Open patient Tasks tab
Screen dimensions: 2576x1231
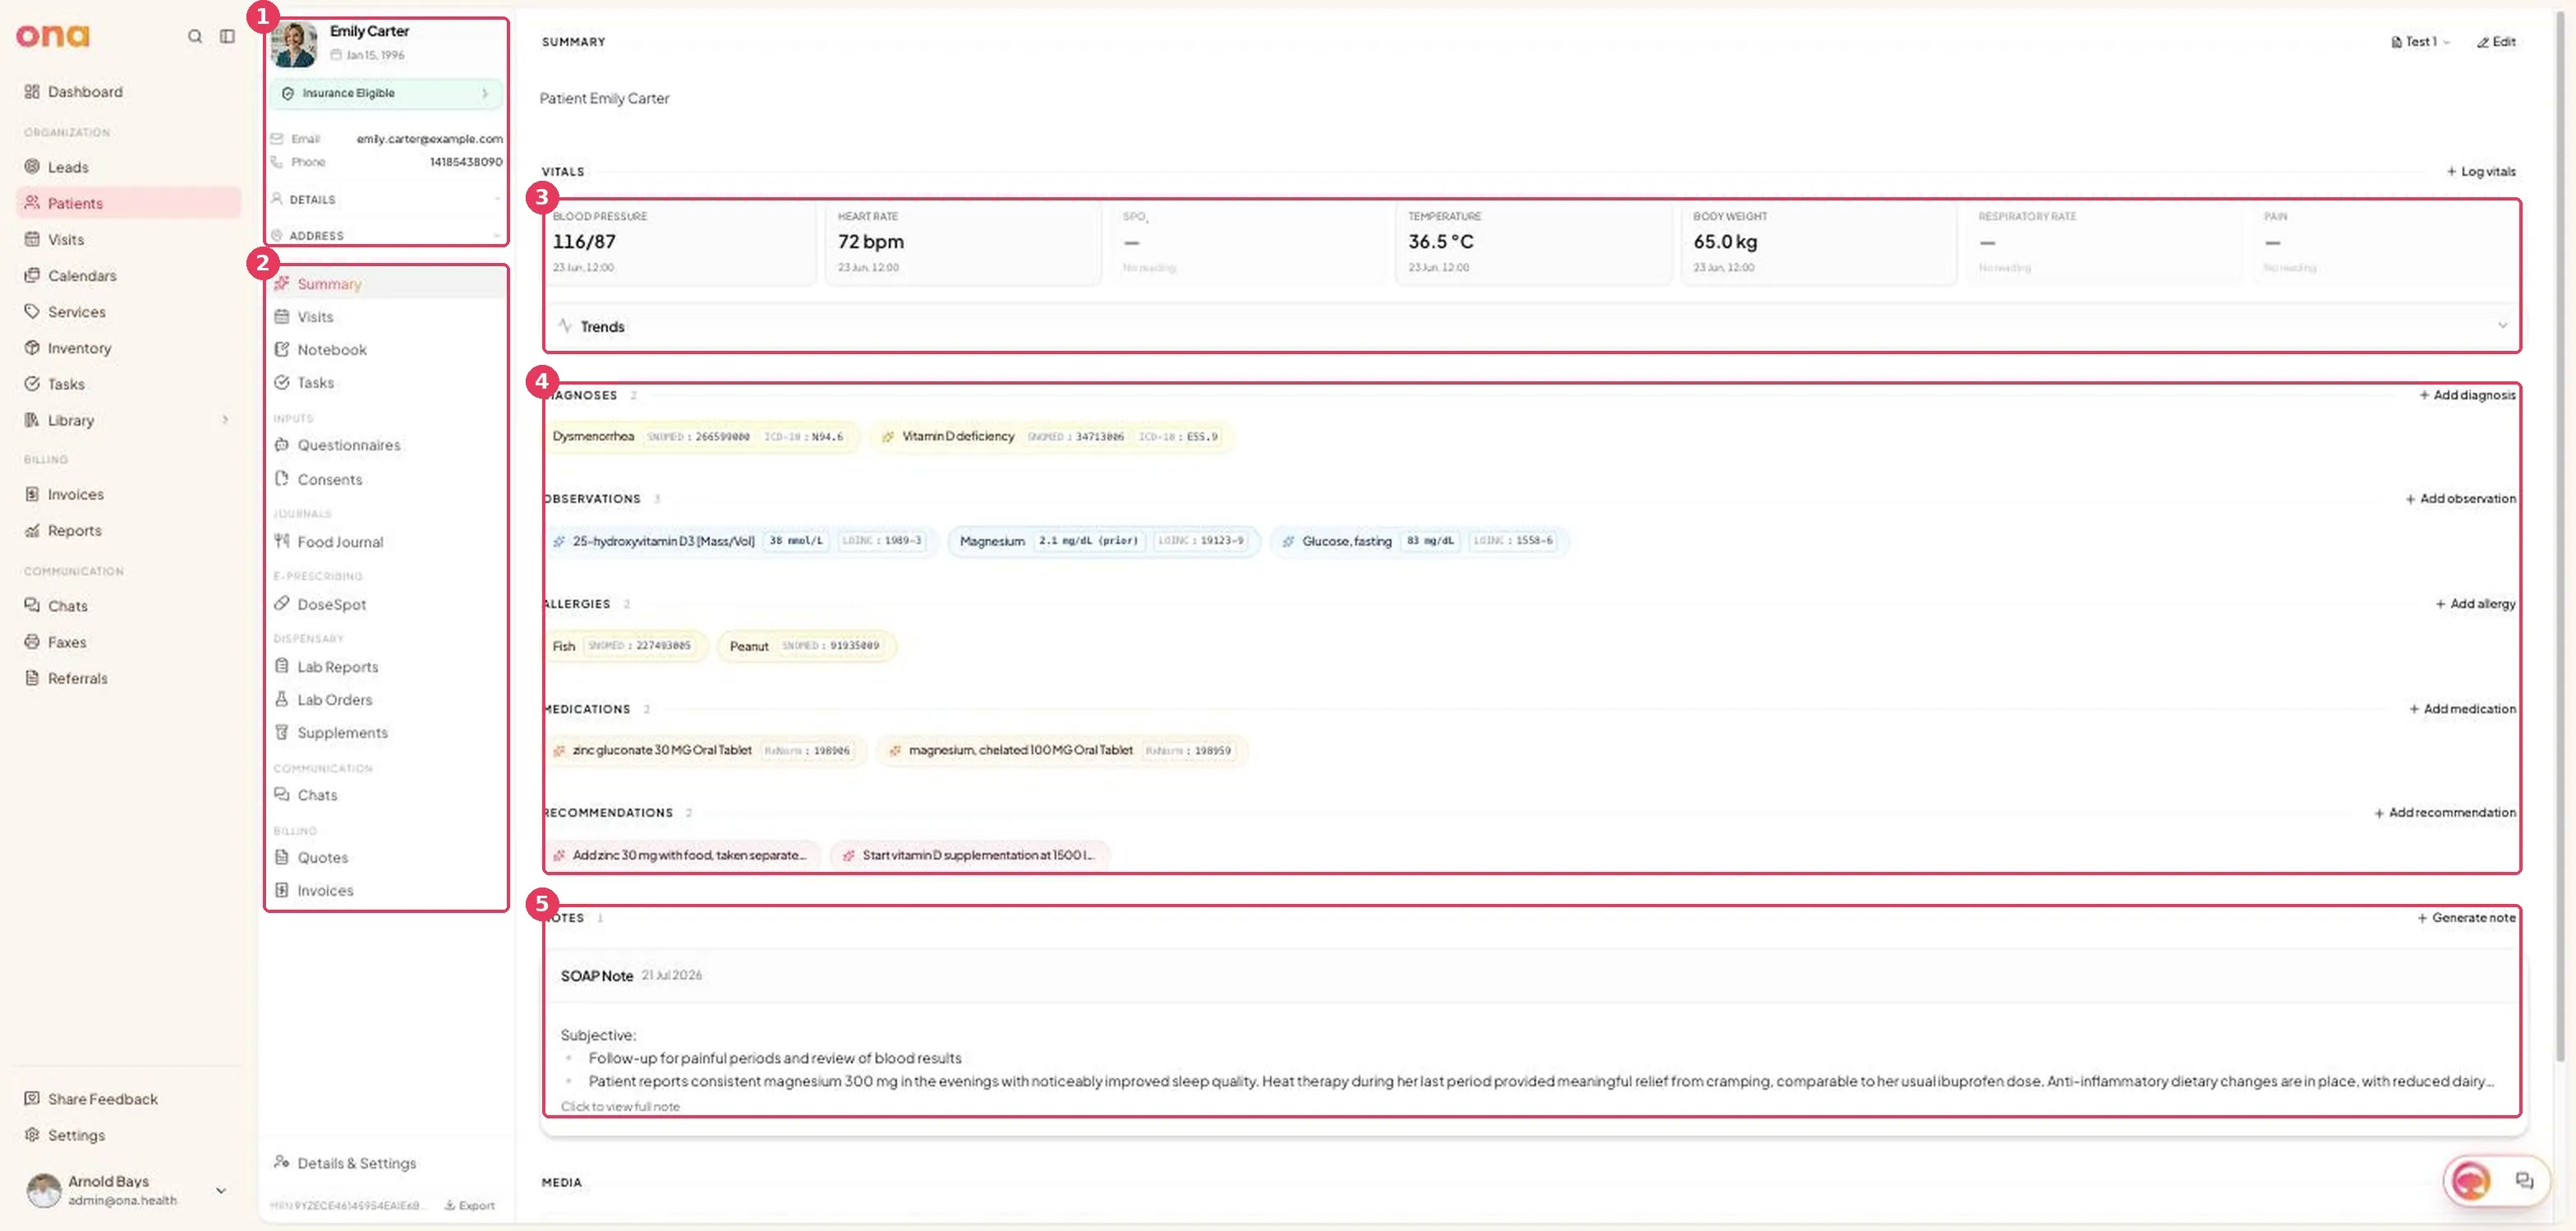(x=386, y=382)
